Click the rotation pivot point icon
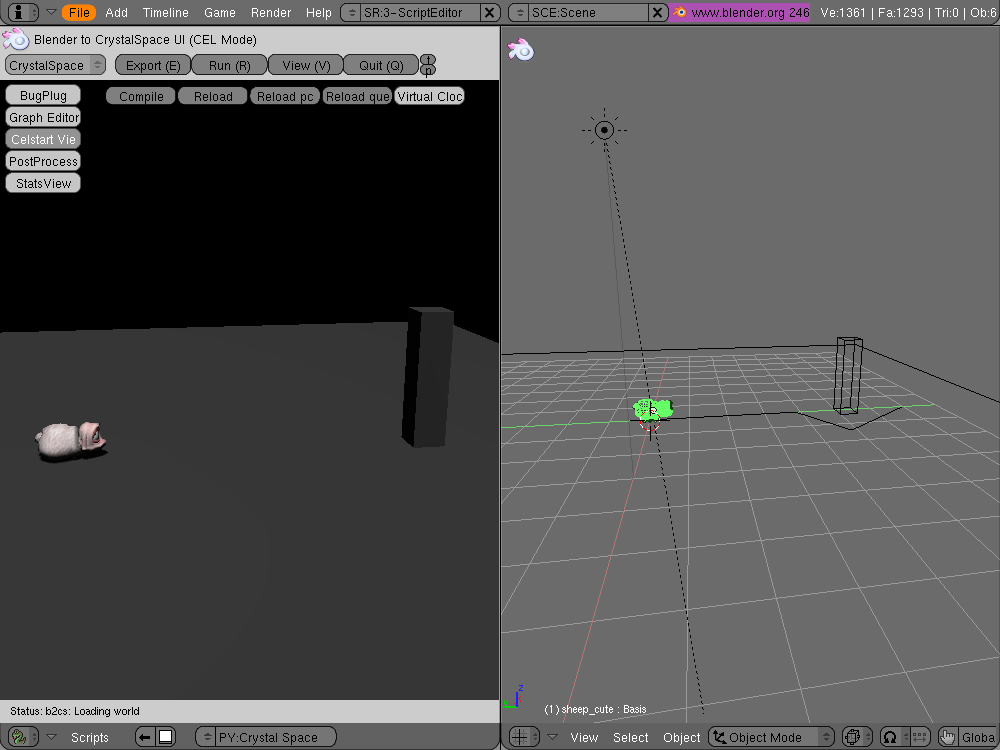1000x750 pixels. point(890,737)
